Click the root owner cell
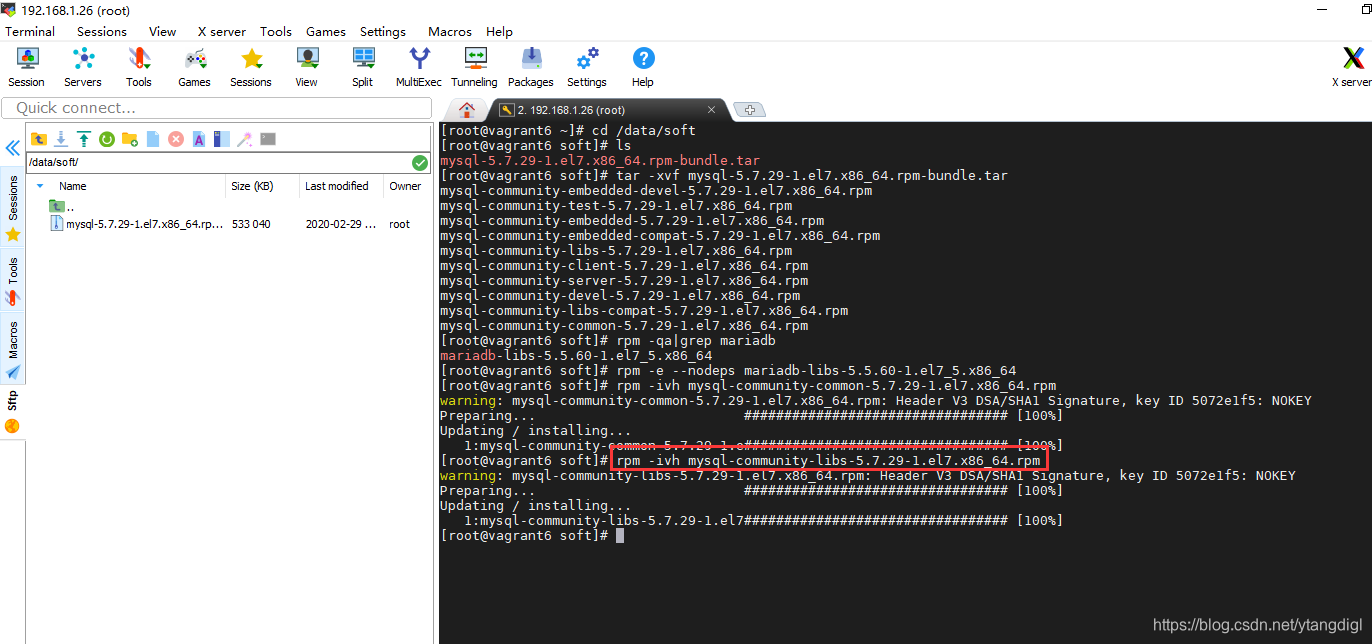Viewport: 1372px width, 644px height. (400, 224)
